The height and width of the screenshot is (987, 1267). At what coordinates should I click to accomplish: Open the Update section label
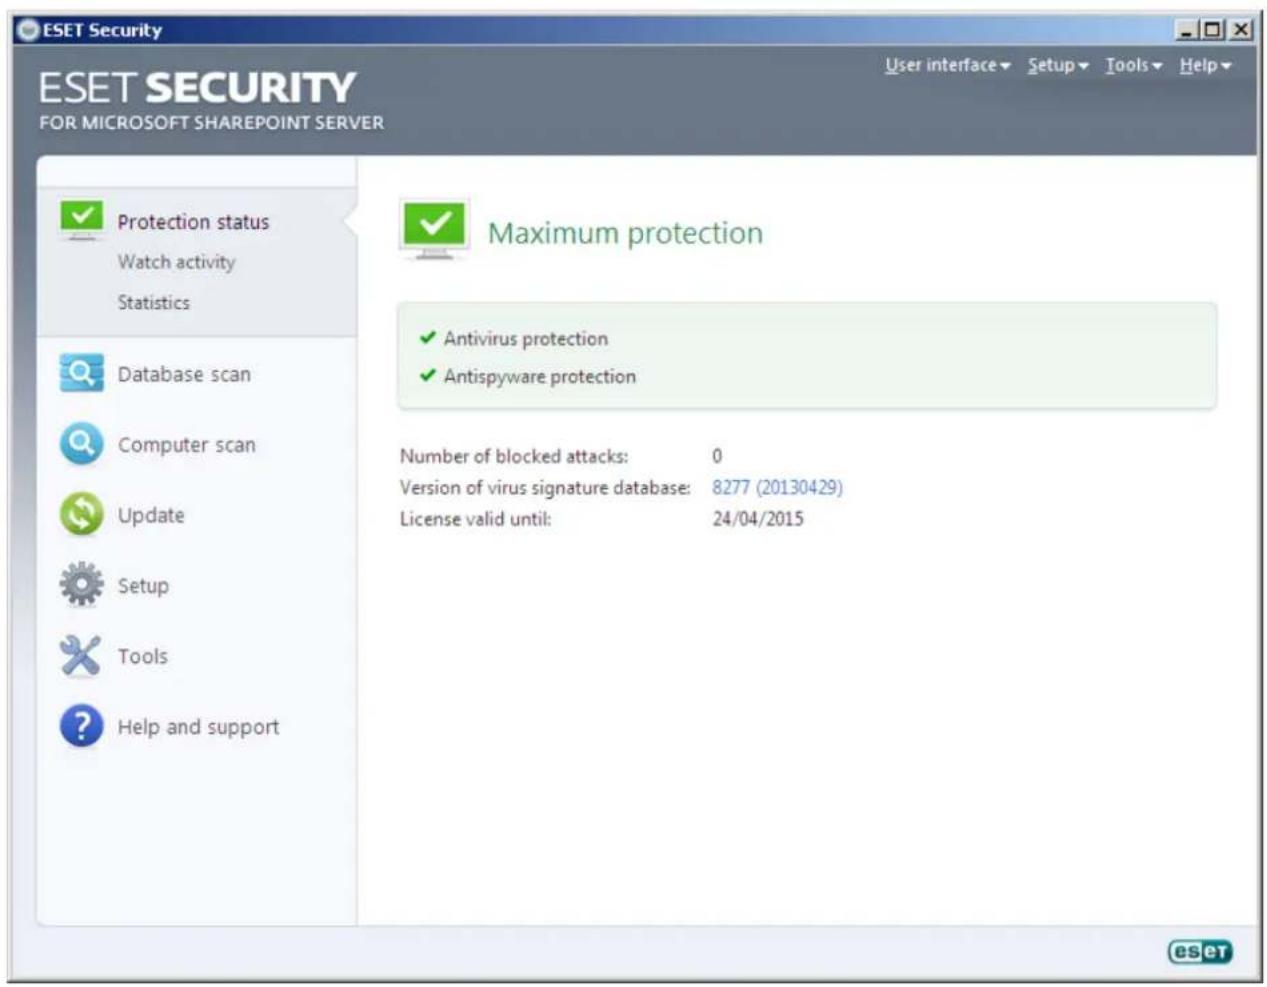151,515
